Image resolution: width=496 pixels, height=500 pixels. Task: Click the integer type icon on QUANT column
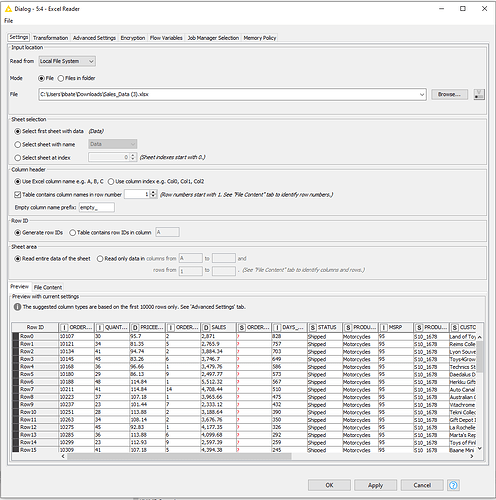tap(100, 327)
